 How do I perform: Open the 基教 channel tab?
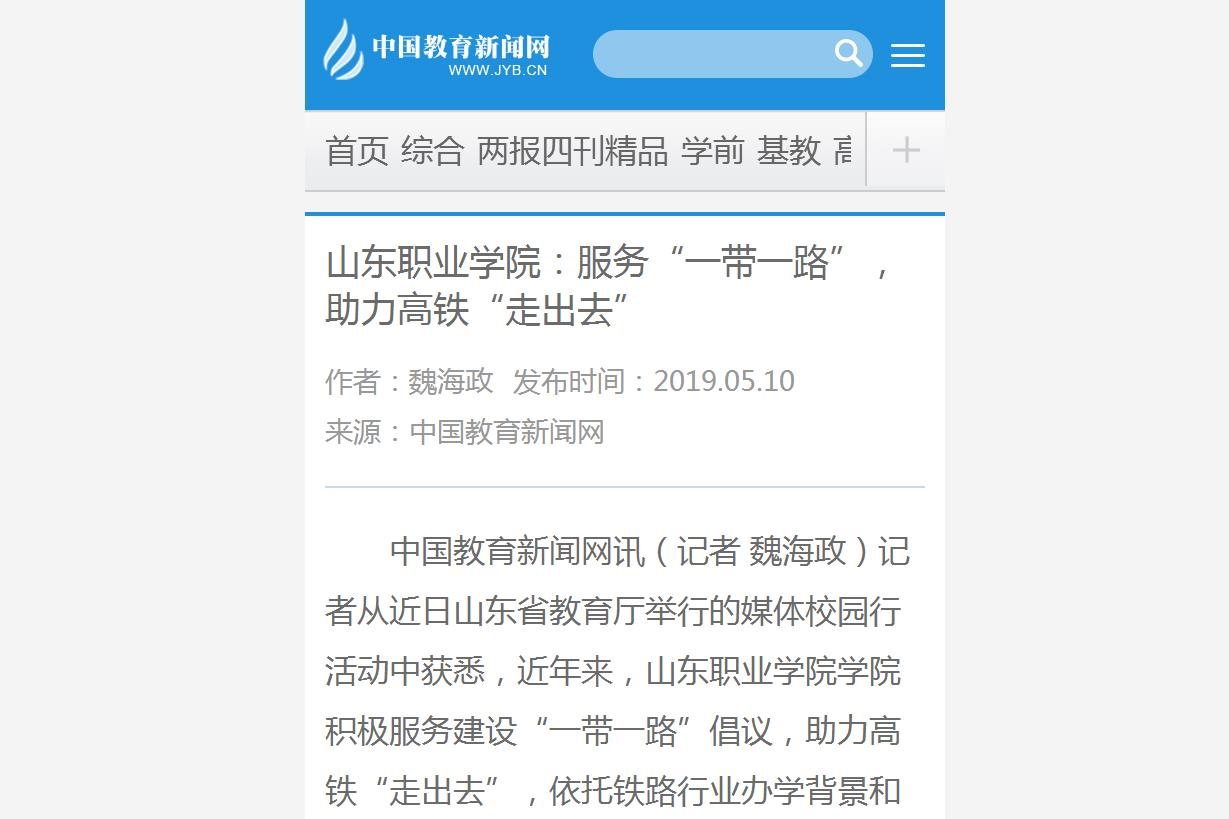tap(789, 151)
